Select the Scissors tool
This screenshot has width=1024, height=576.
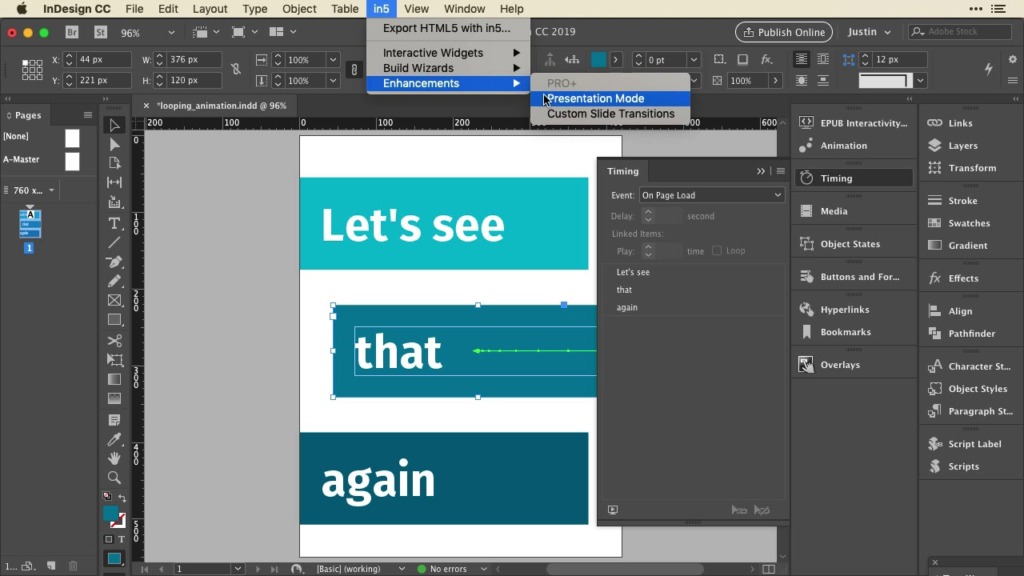tap(114, 340)
